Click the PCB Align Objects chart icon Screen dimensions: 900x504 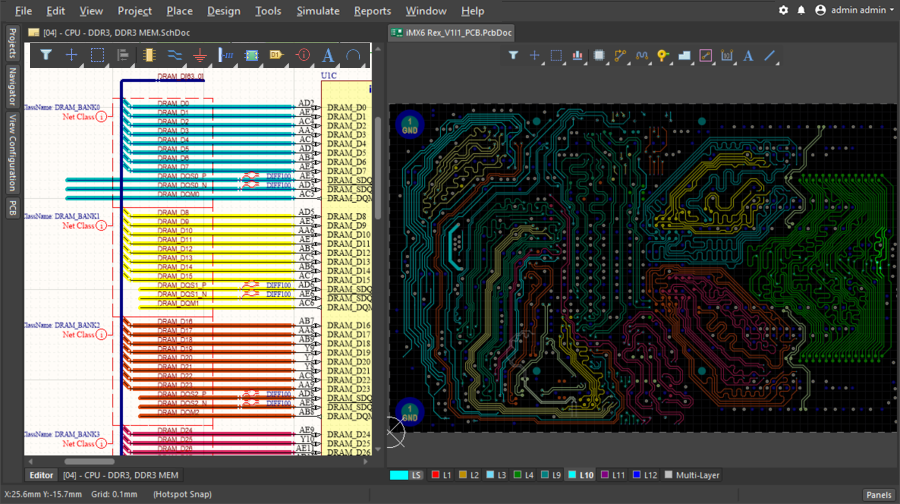click(x=577, y=56)
